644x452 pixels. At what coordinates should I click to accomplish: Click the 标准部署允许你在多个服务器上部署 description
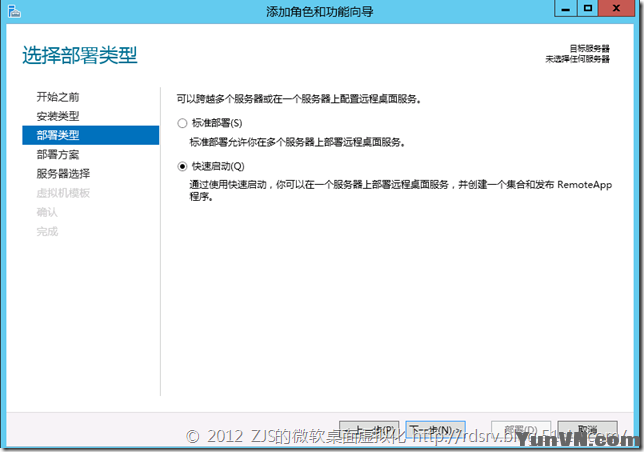point(297,142)
